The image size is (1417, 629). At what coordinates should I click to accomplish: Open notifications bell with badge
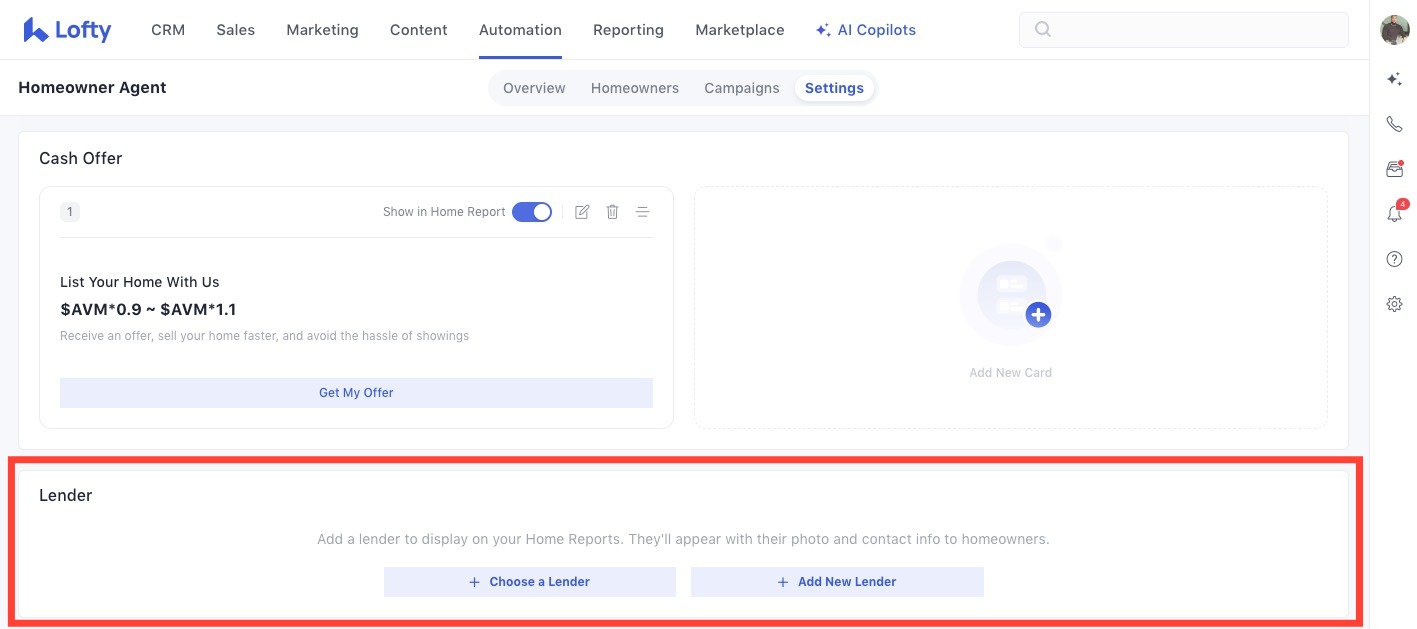(1394, 213)
